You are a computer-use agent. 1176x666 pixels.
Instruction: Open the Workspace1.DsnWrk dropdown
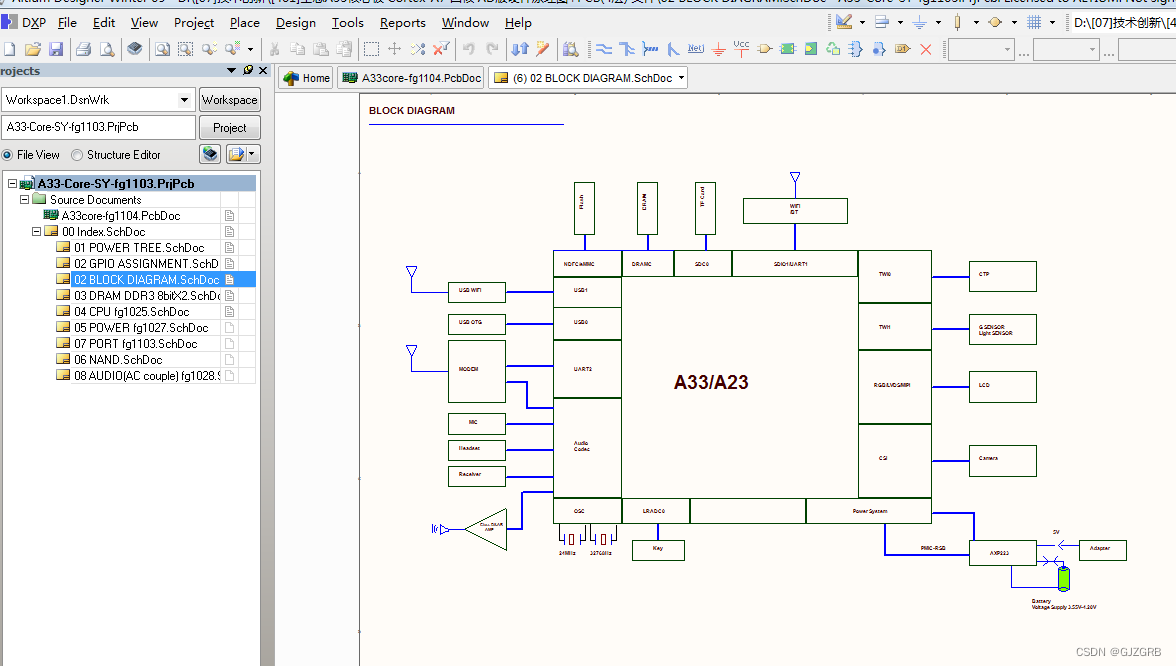pos(183,100)
